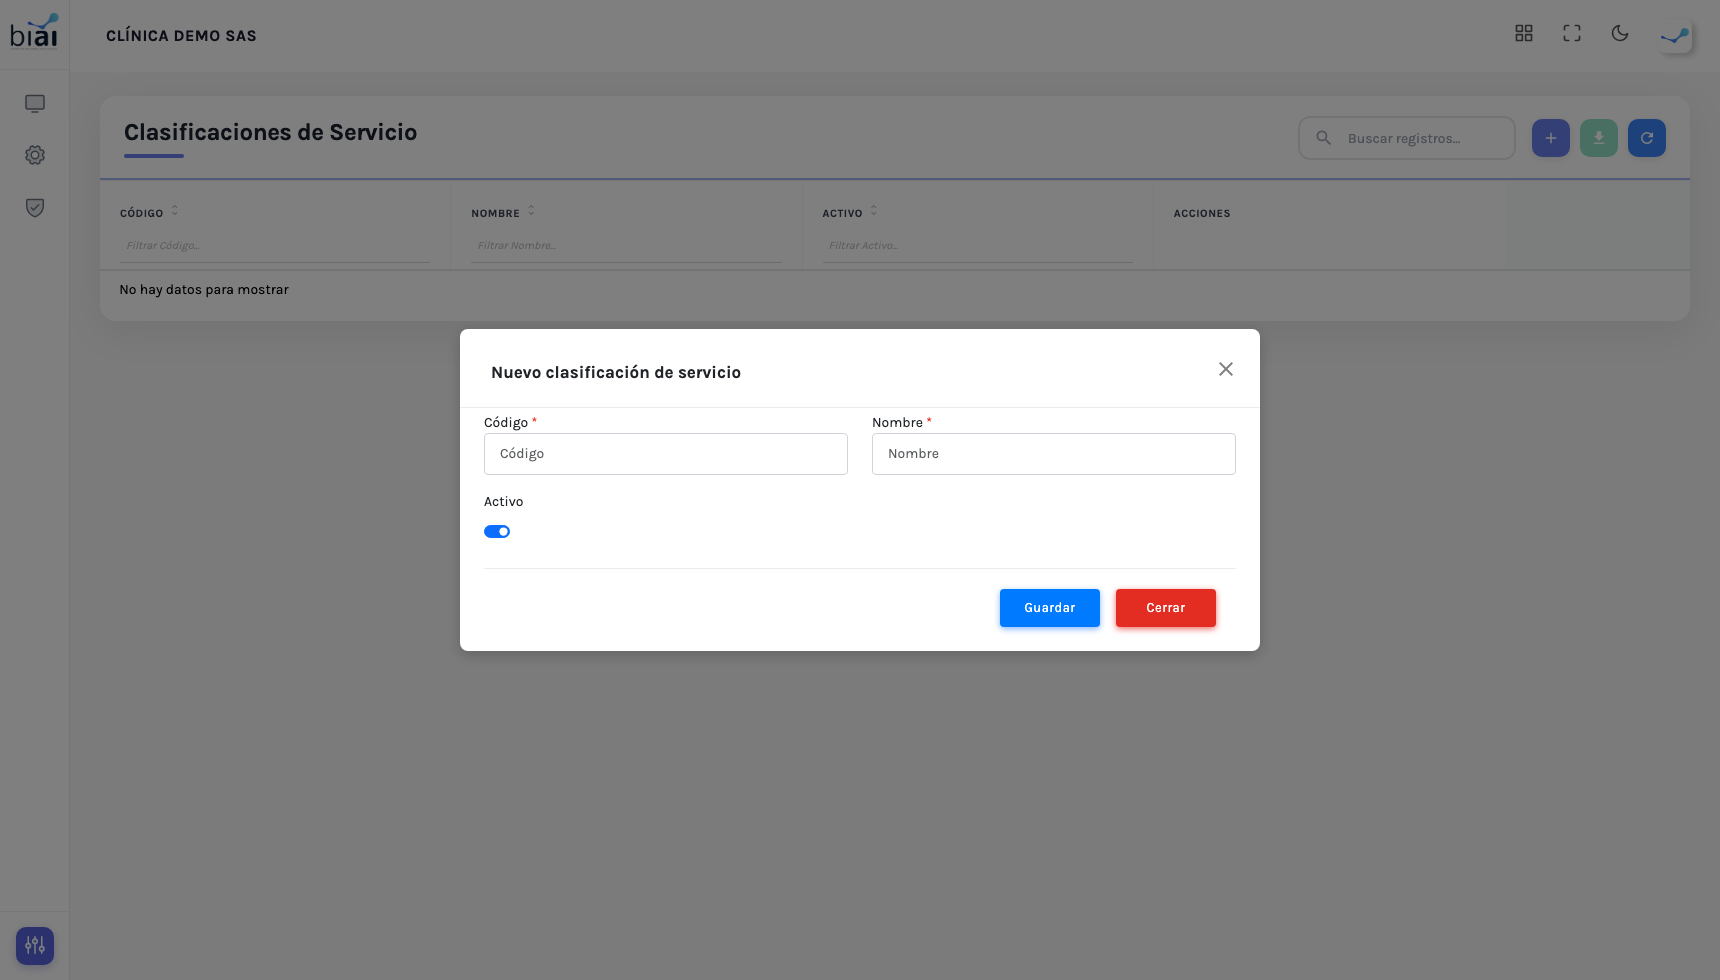Click the biai logo
This screenshot has height=980, width=1720.
(x=34, y=31)
